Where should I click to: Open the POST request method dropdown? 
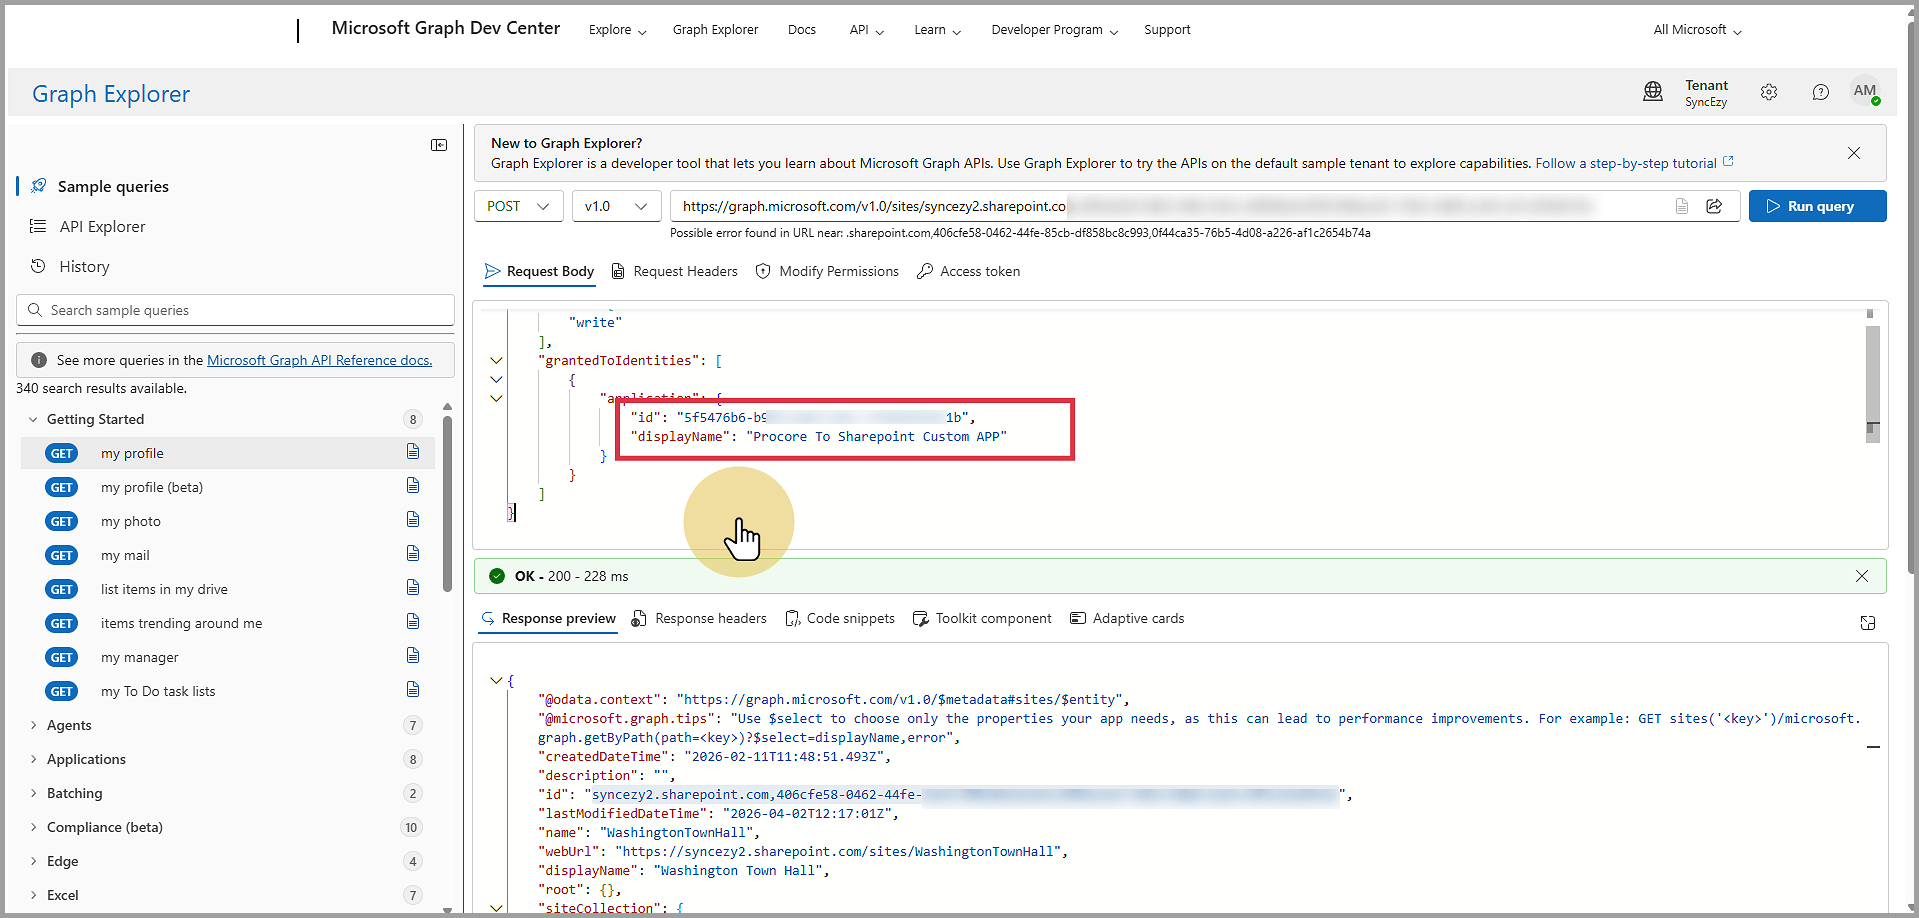click(x=518, y=206)
